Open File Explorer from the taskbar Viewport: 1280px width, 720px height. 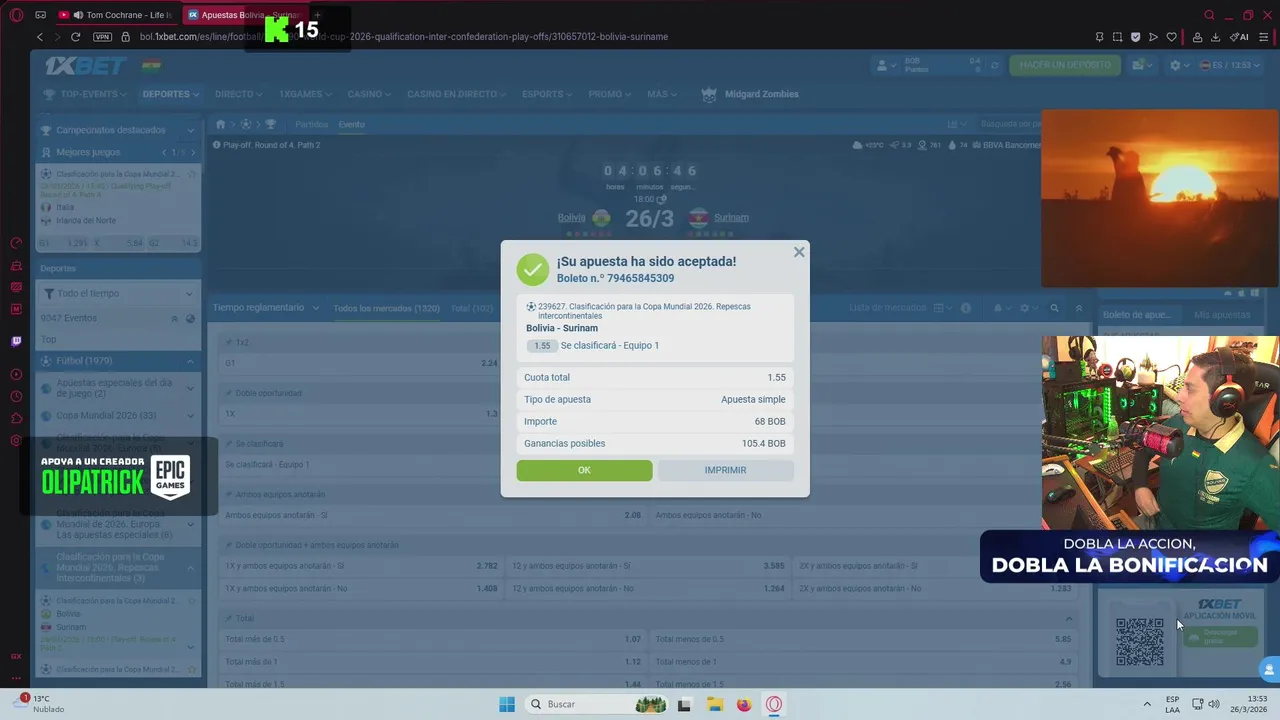click(714, 704)
